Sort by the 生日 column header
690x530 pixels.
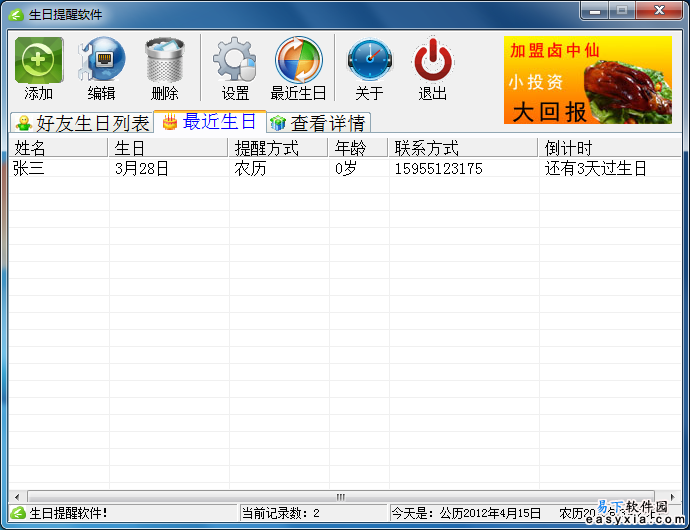(168, 148)
